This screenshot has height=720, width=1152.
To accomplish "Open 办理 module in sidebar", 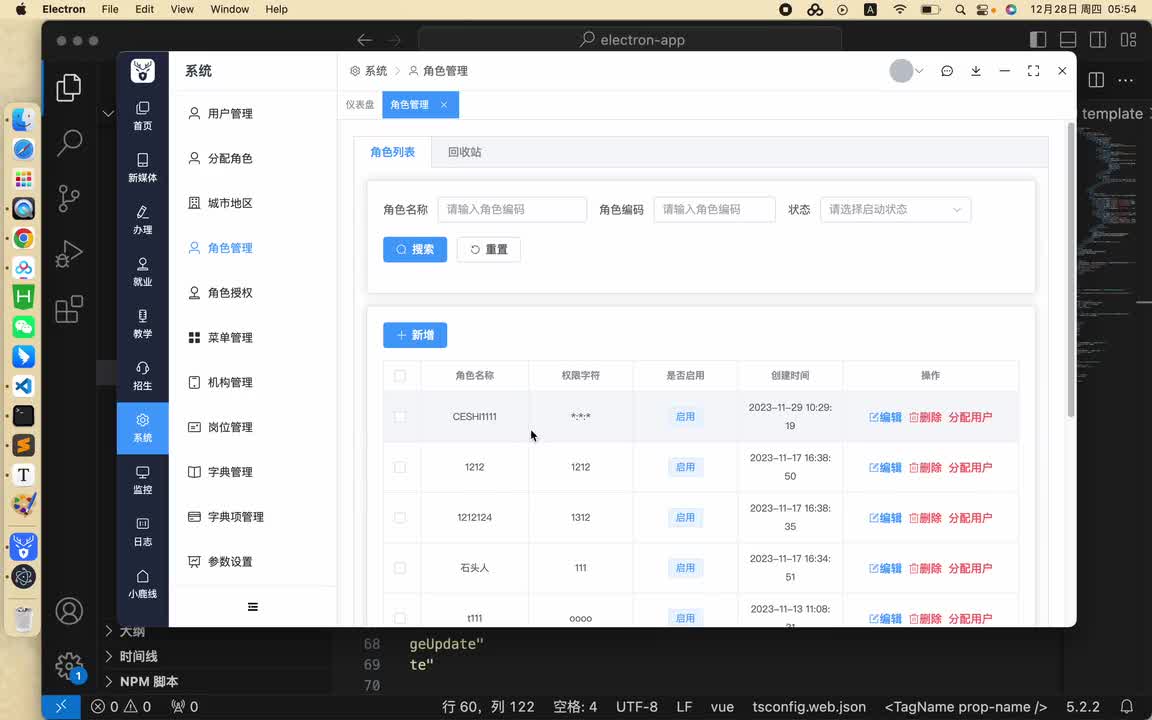I will tap(143, 220).
